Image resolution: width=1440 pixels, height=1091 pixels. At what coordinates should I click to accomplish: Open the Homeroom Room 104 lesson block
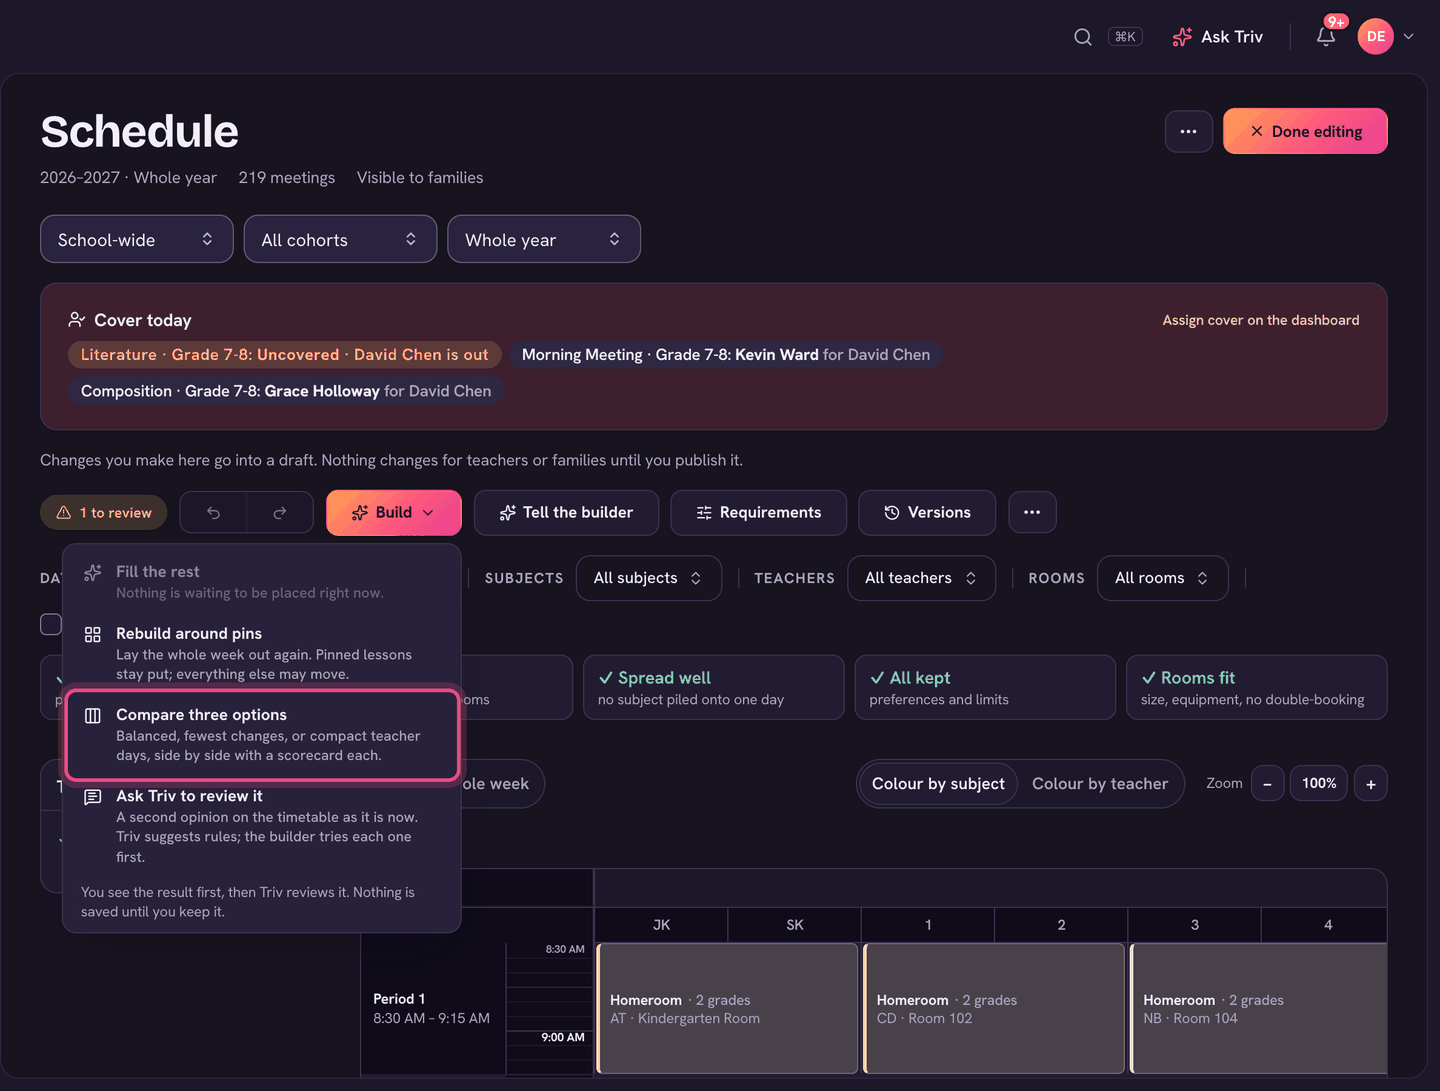coord(1259,1008)
